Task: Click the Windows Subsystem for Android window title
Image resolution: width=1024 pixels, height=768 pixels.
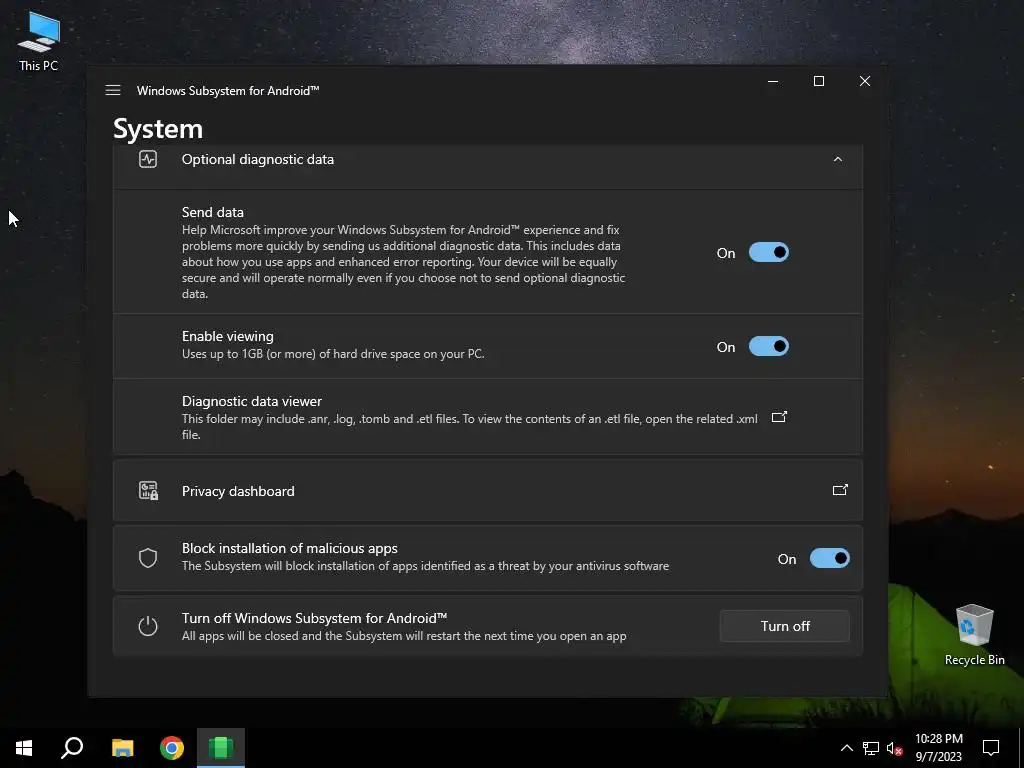Action: [x=228, y=91]
